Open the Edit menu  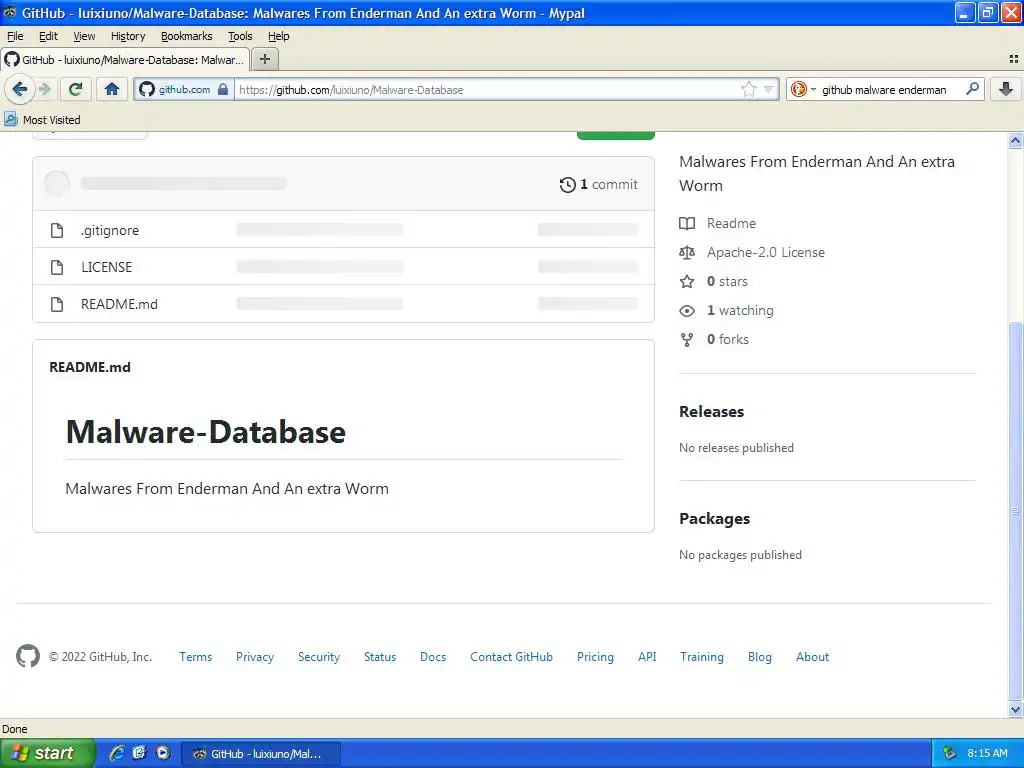pos(48,36)
